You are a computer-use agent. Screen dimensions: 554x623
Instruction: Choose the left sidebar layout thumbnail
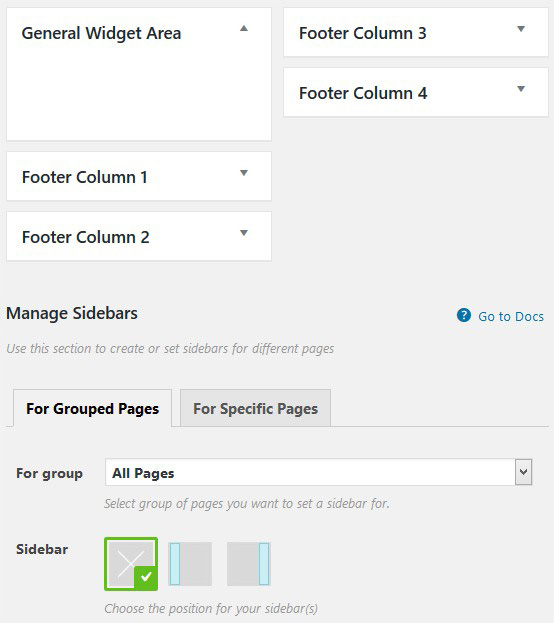point(190,564)
